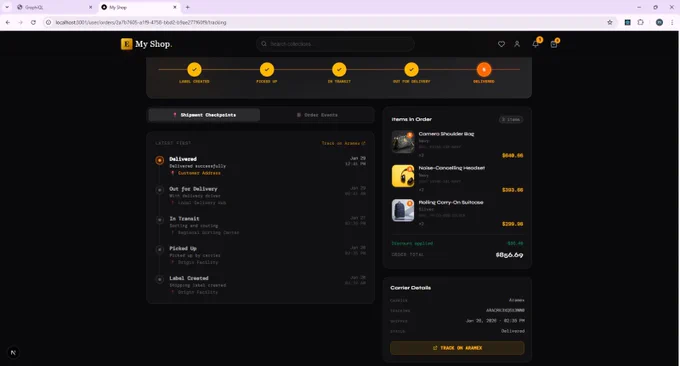
Task: Open the Noise-Cancelling Headset thumbnail
Action: coord(403,176)
